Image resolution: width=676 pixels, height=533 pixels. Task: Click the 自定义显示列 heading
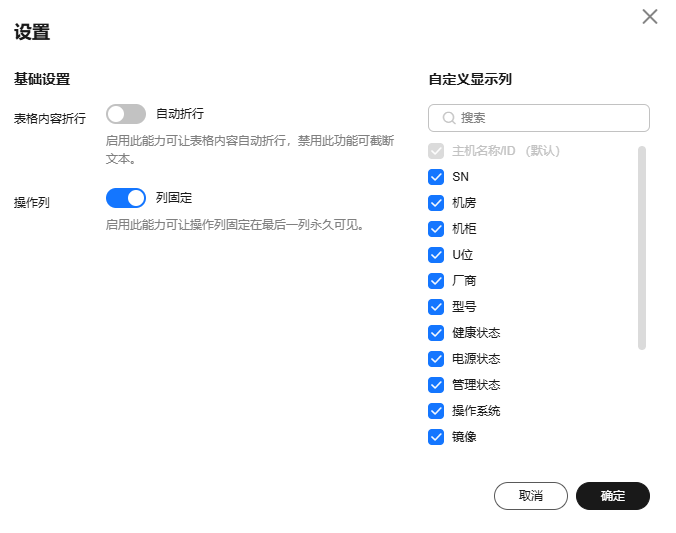coord(470,79)
